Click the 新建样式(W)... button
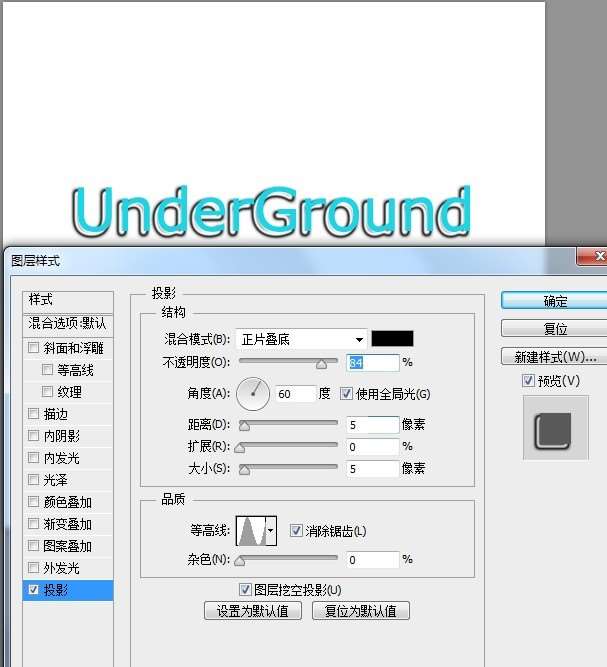607x667 pixels. coord(554,356)
